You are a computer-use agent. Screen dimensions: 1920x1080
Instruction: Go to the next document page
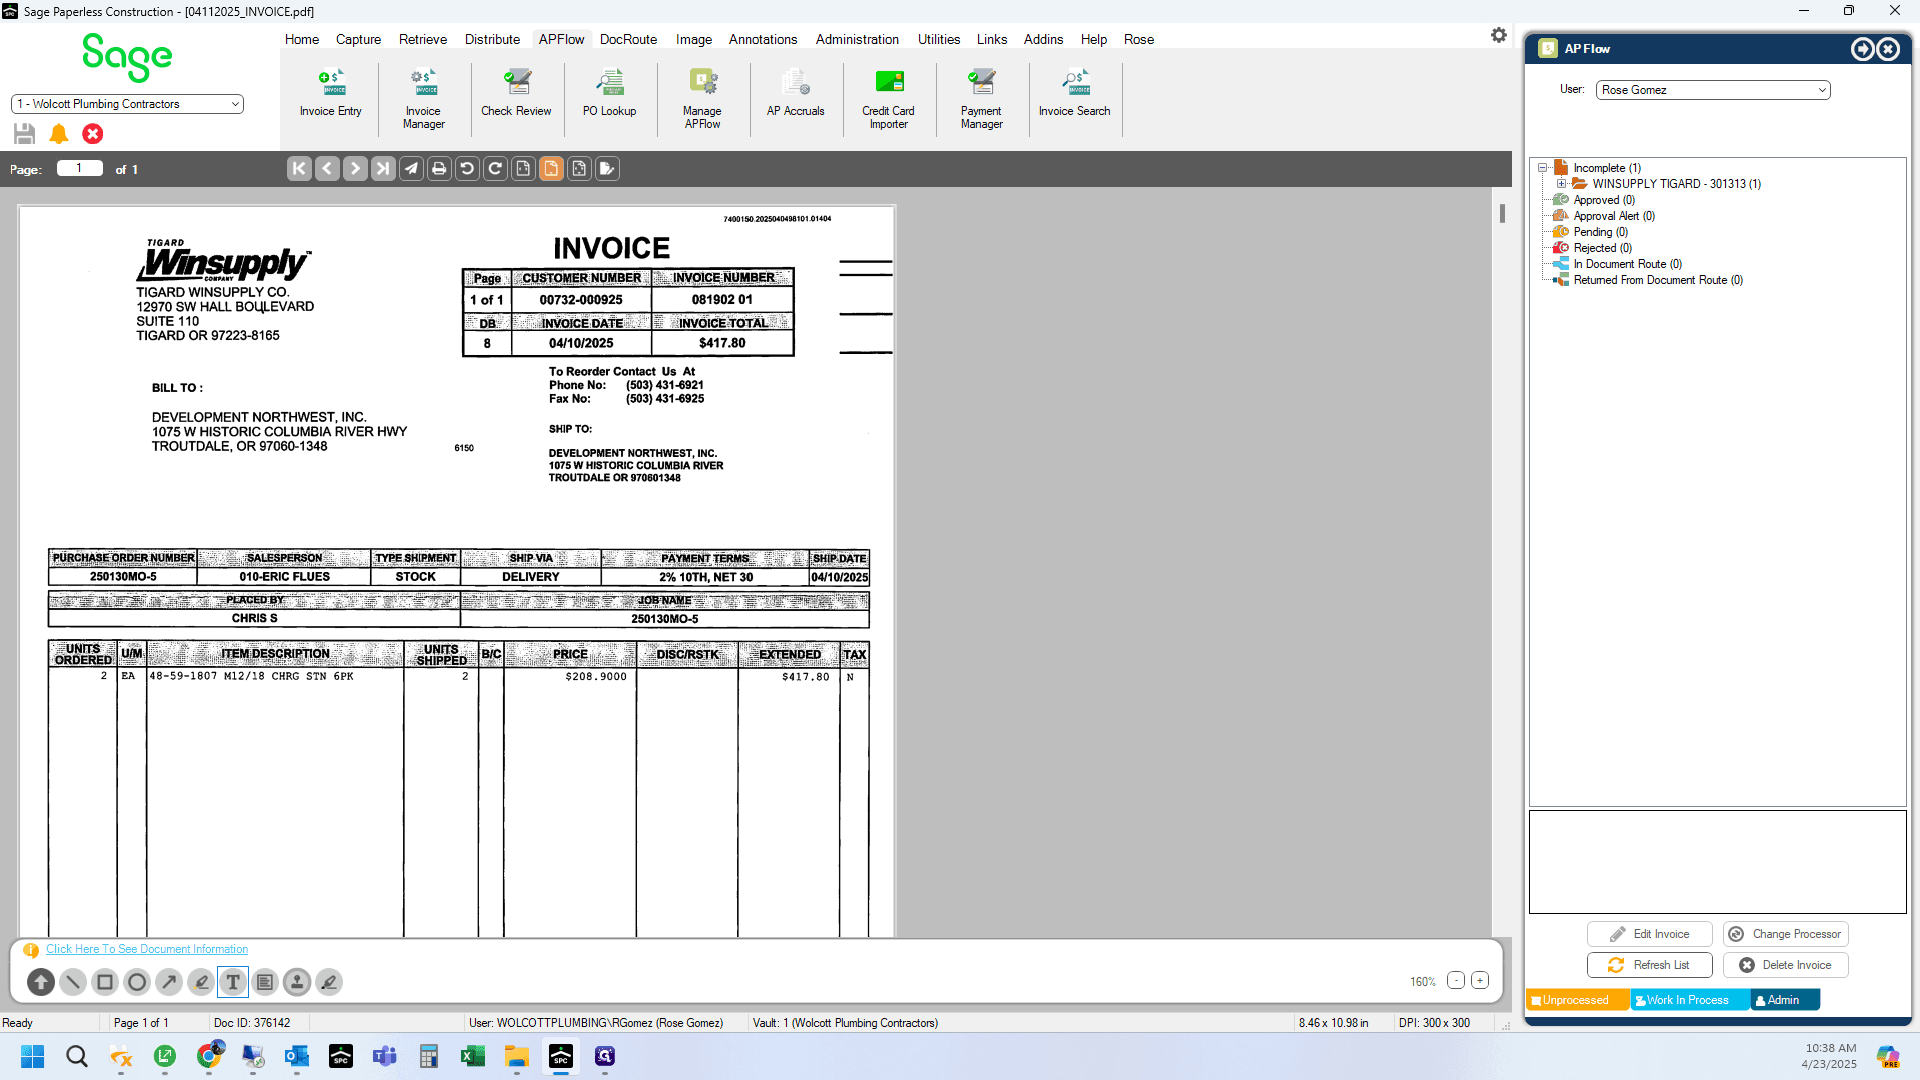(x=355, y=169)
